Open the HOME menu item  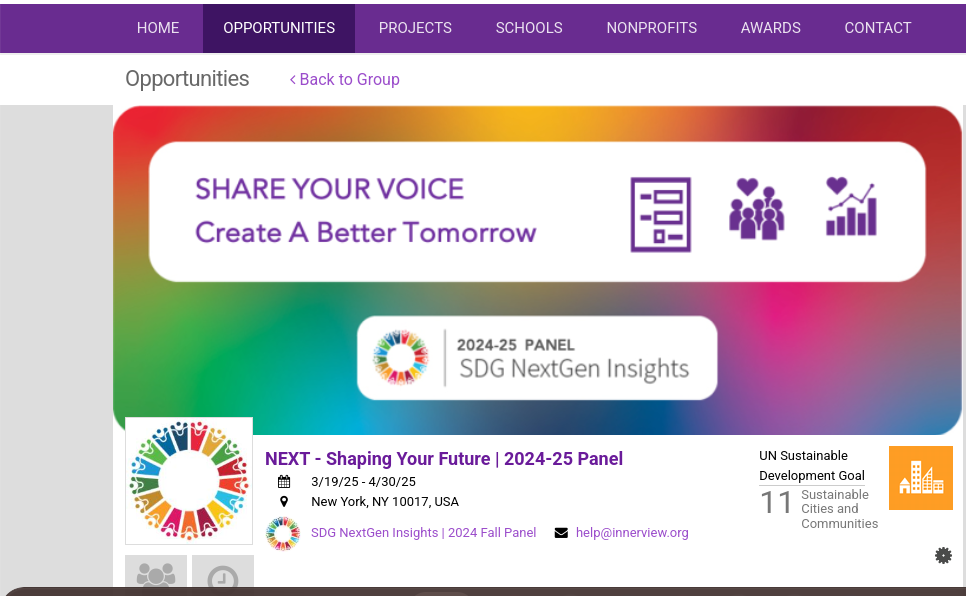(158, 28)
